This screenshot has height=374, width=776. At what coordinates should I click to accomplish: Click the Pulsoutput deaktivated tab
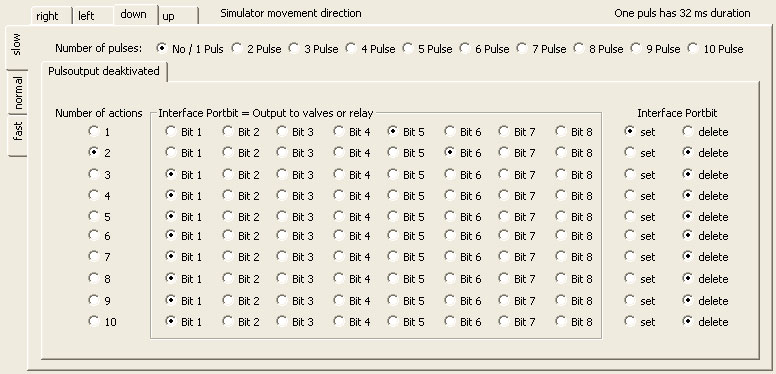pos(104,71)
